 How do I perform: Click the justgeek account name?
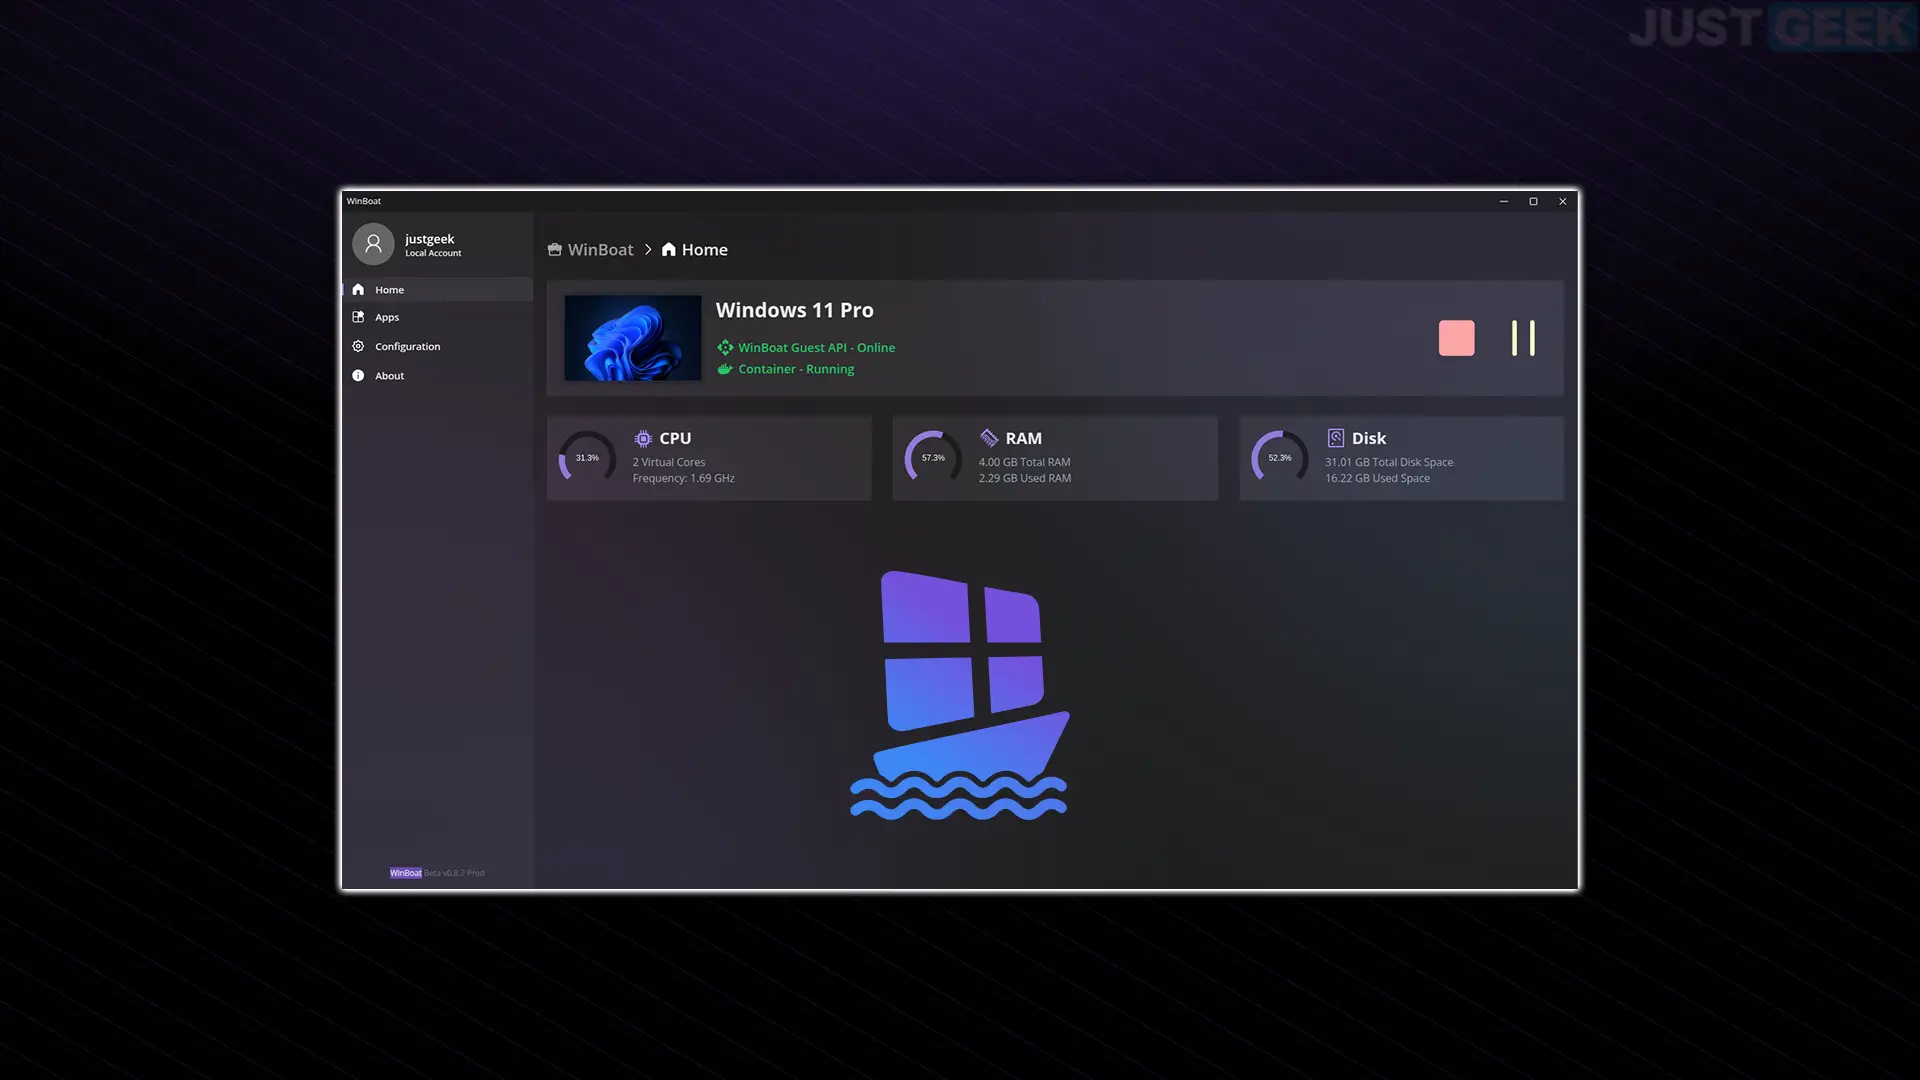[429, 239]
